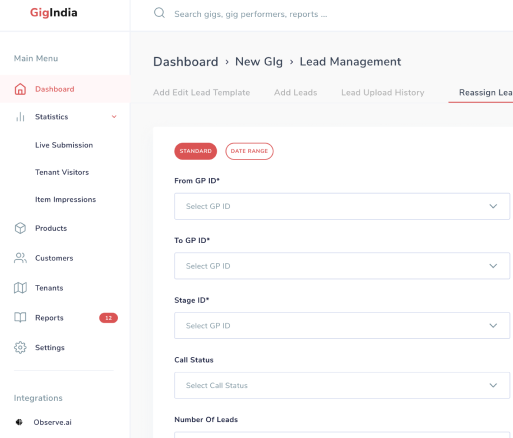513x438 pixels.
Task: Open Tenants via the map icon
Action: coord(20,288)
